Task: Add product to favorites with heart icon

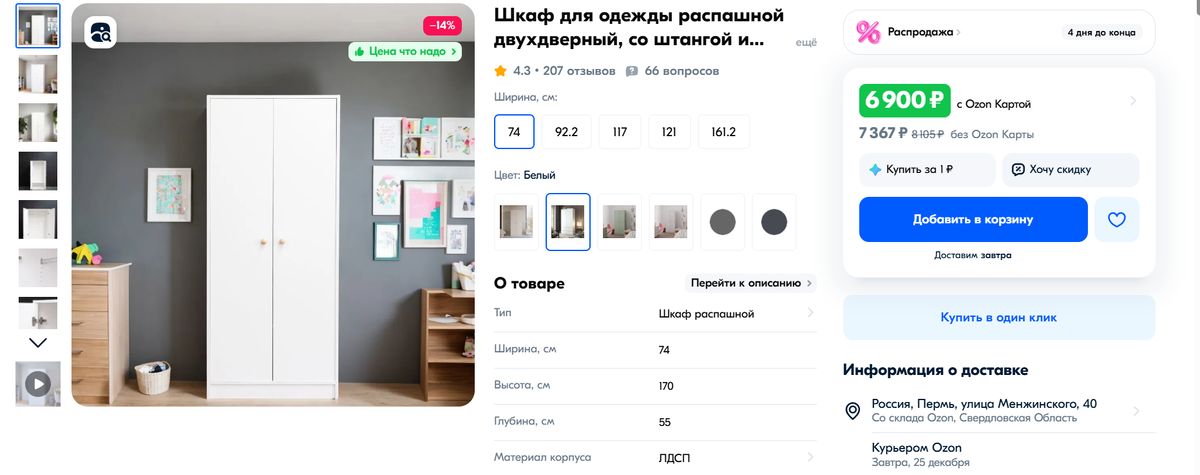Action: (x=1117, y=219)
